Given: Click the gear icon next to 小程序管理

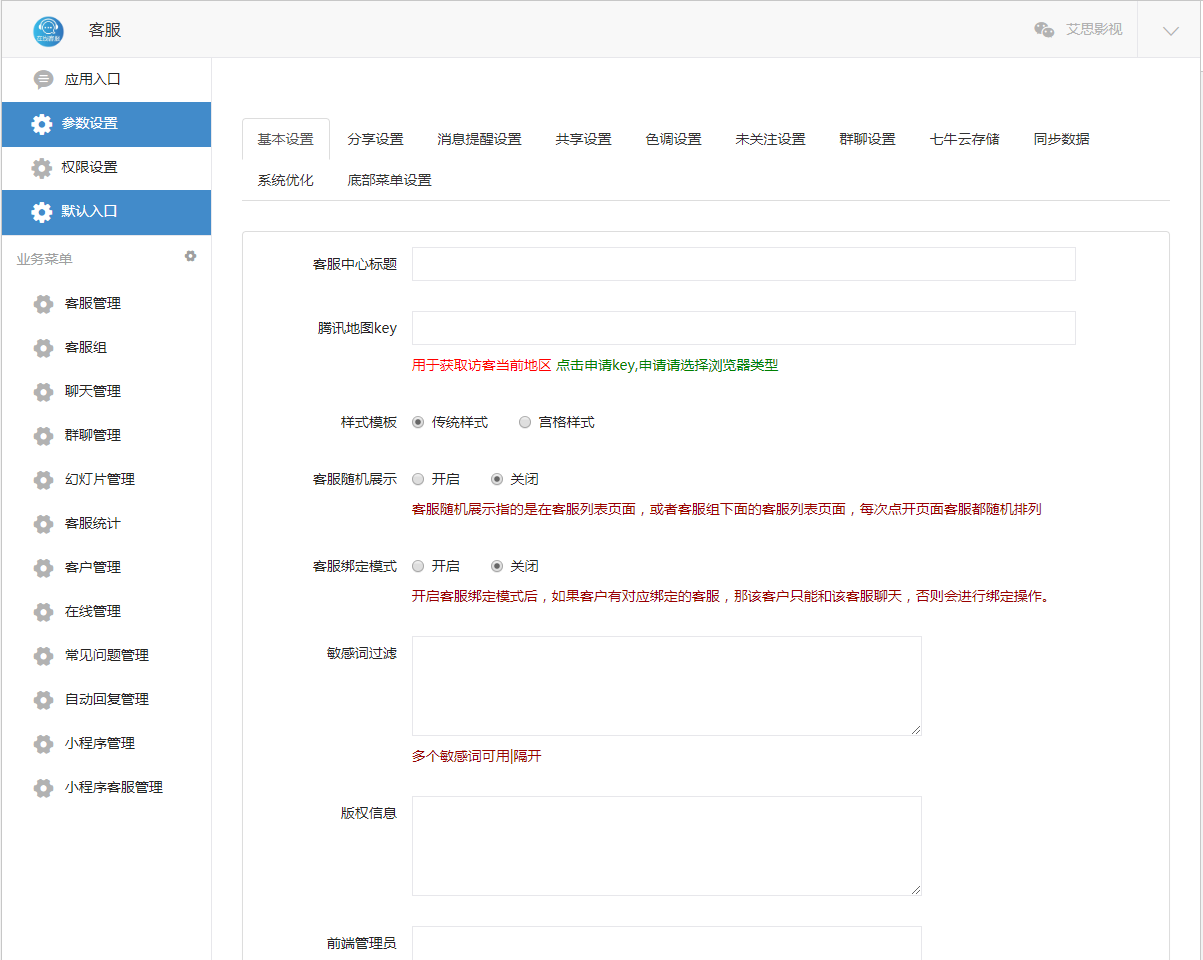Looking at the screenshot, I should 43,744.
